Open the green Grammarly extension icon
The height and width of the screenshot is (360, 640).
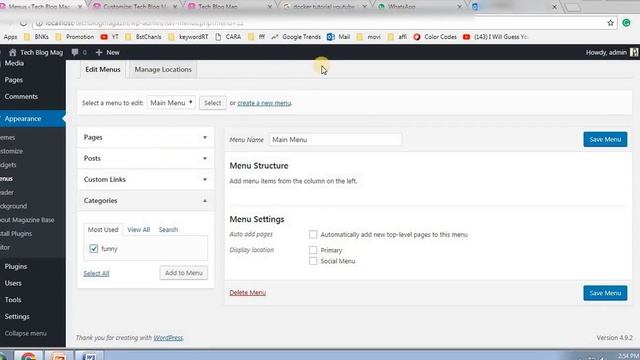(626, 23)
